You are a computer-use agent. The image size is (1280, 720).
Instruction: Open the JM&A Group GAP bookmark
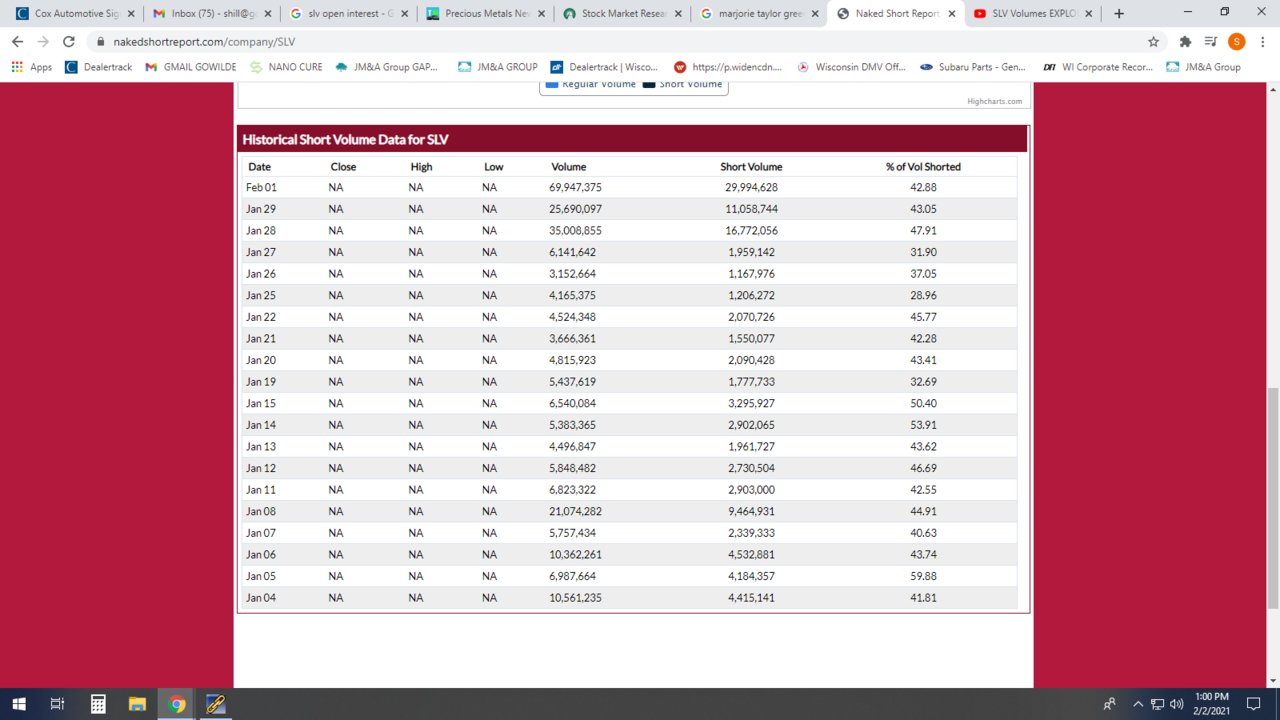coord(386,67)
